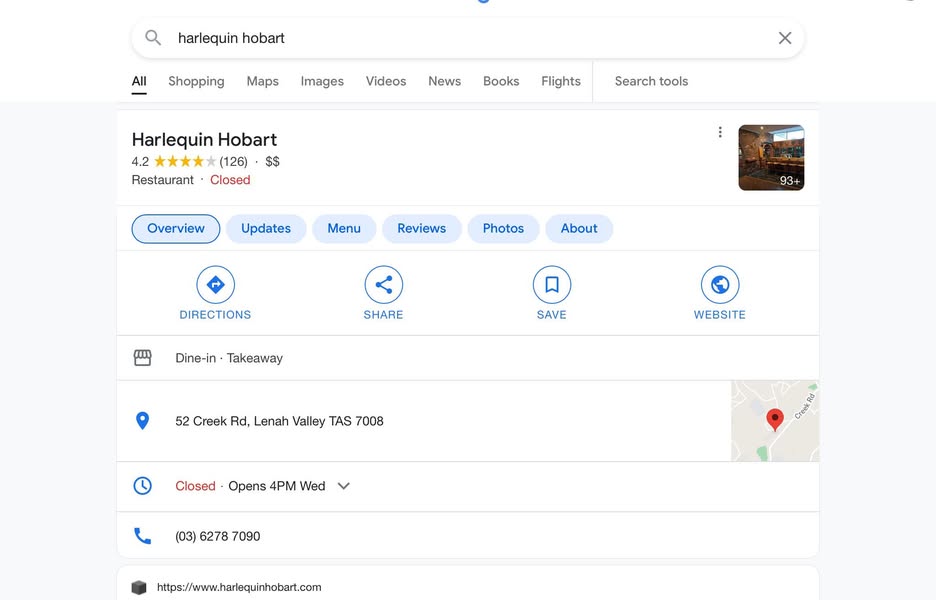Image resolution: width=936 pixels, height=600 pixels.
Task: Click the Harlequin Hobart title
Action: click(204, 140)
